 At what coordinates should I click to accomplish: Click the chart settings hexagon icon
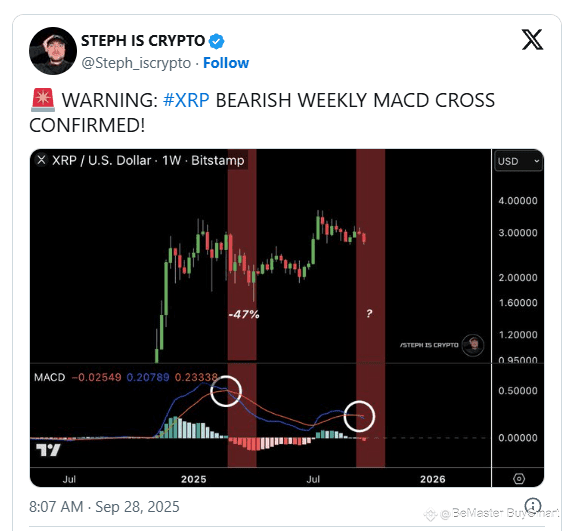(x=519, y=479)
